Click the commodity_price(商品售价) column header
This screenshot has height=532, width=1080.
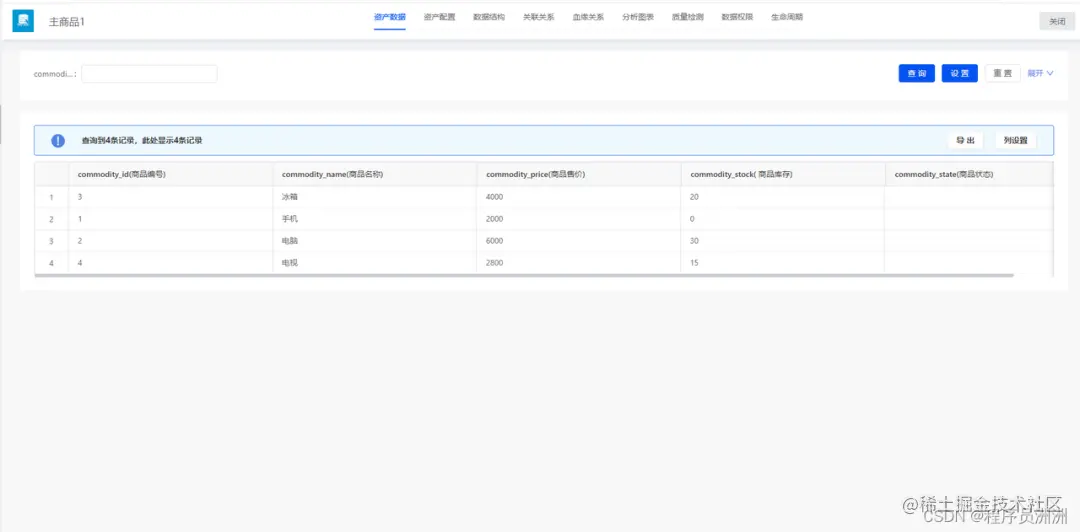(579, 174)
